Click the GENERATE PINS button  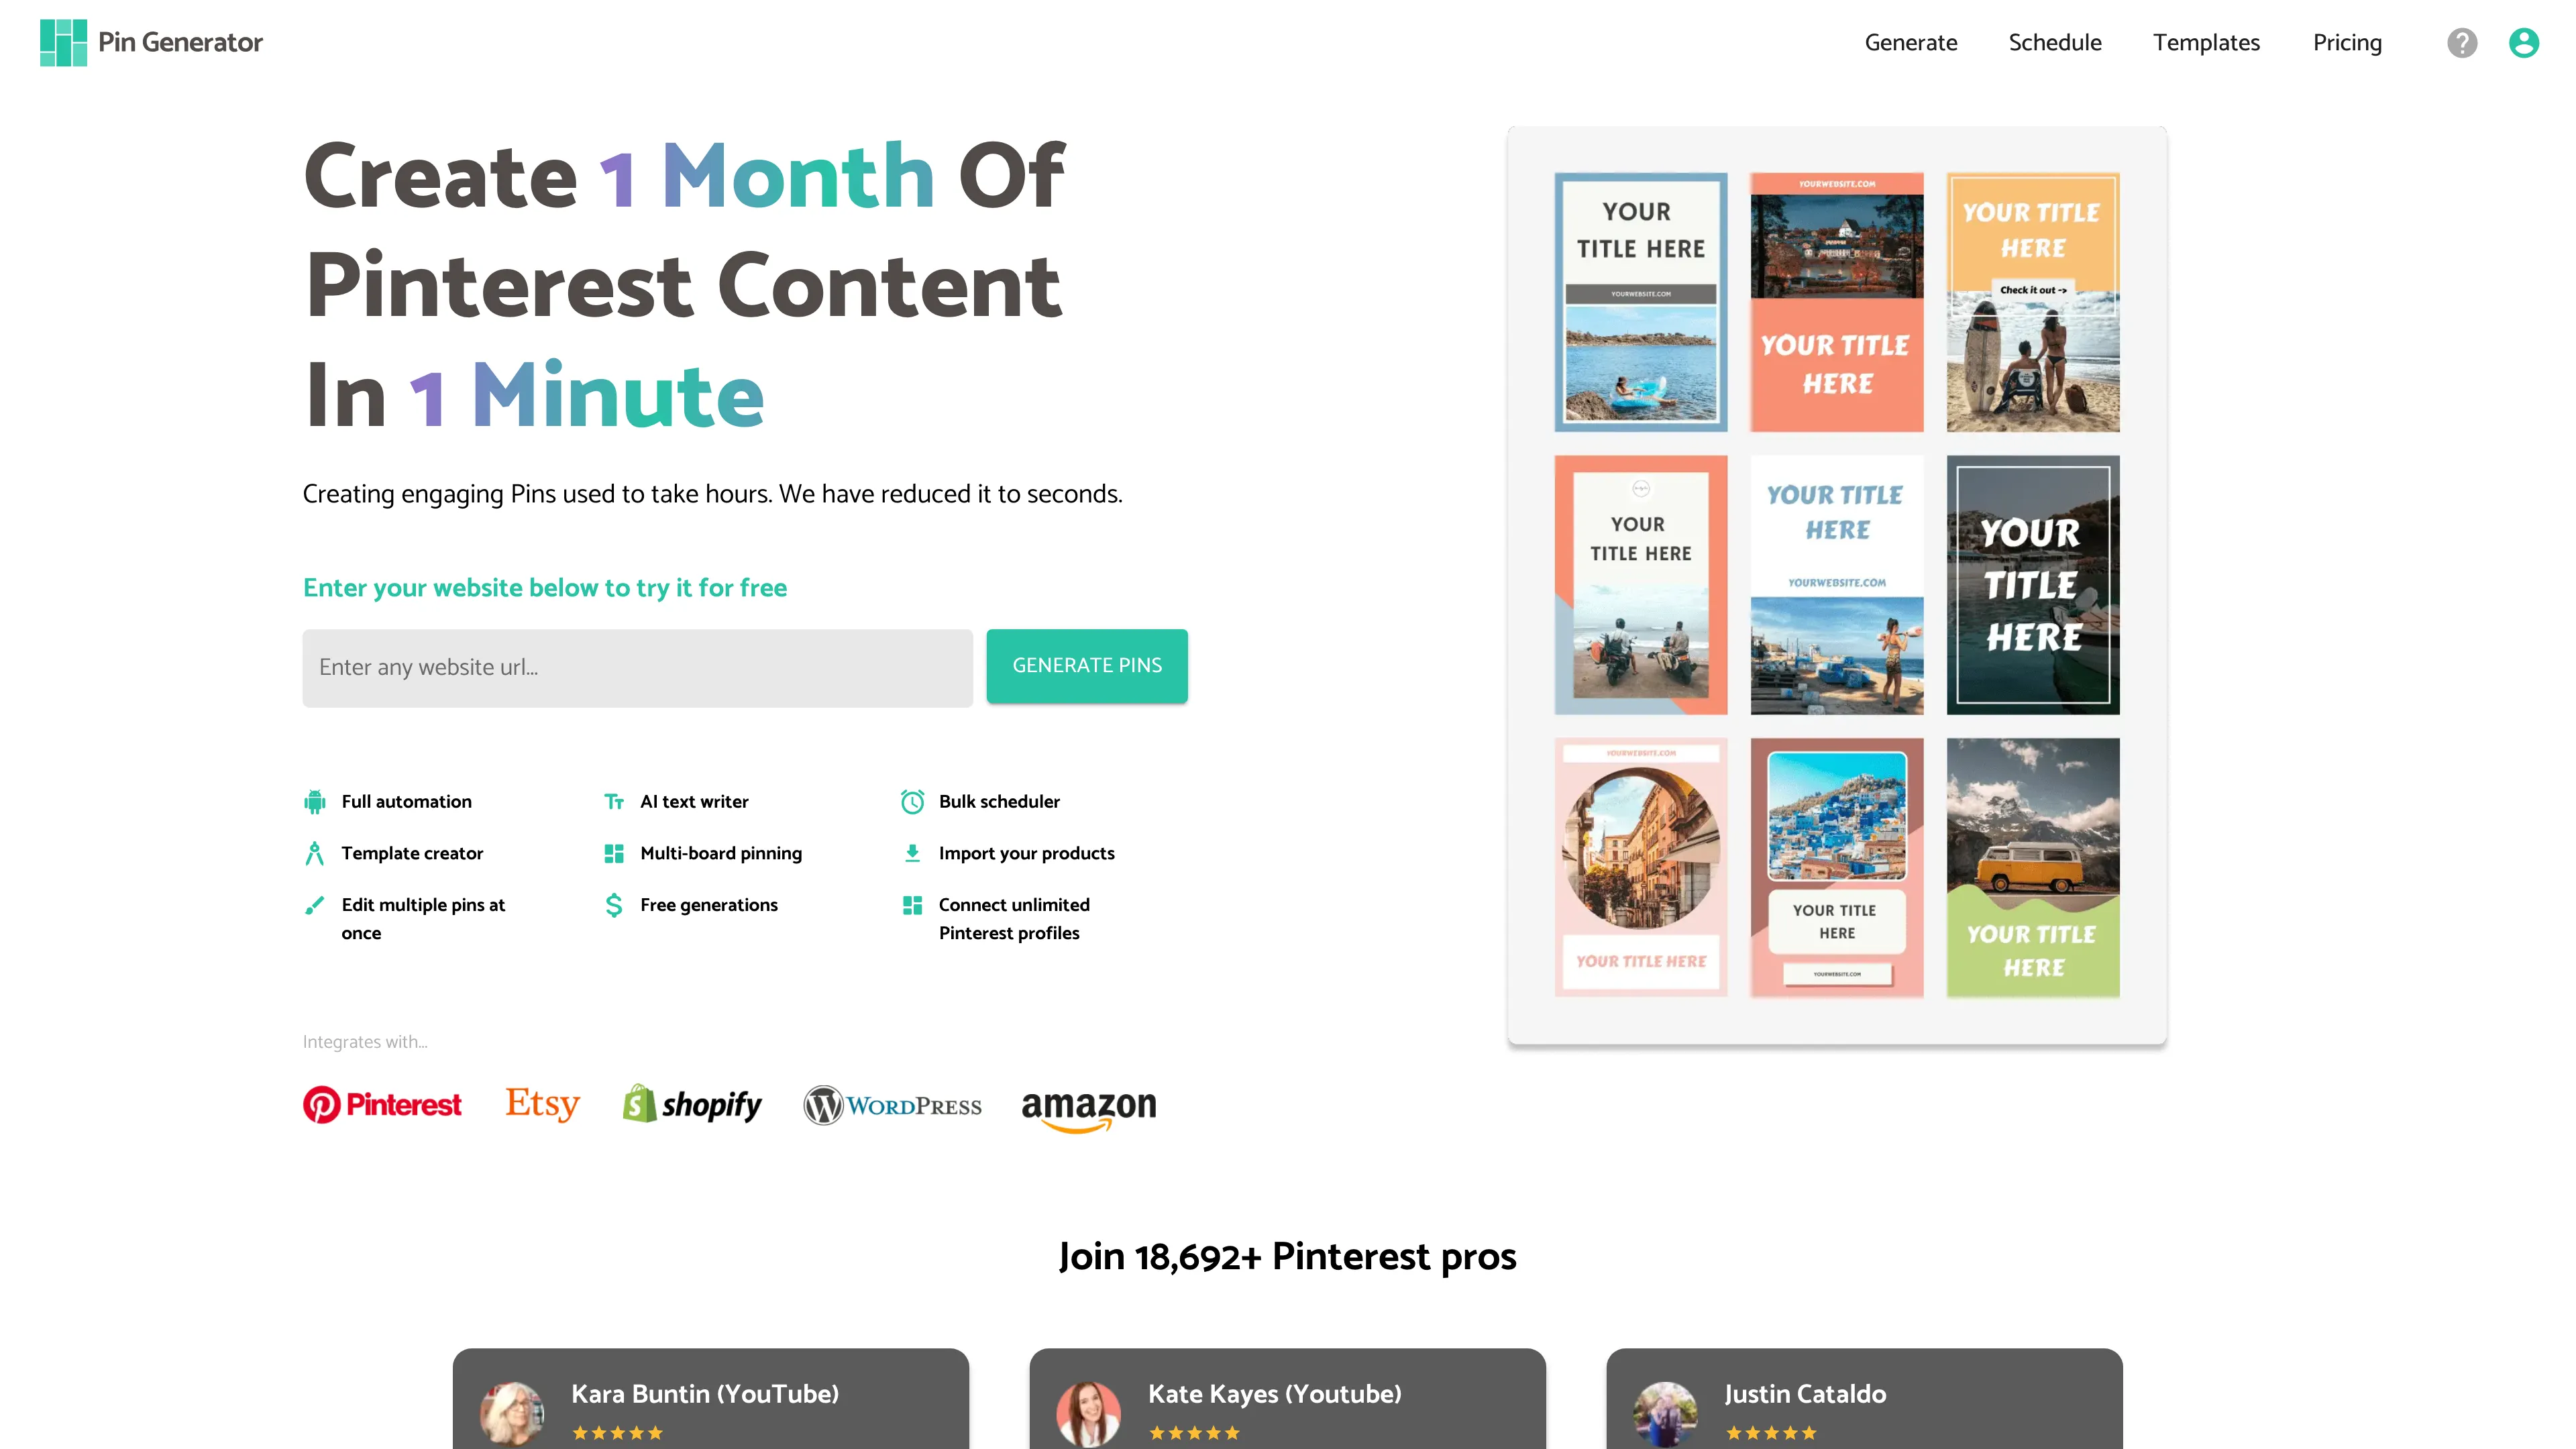1086,665
